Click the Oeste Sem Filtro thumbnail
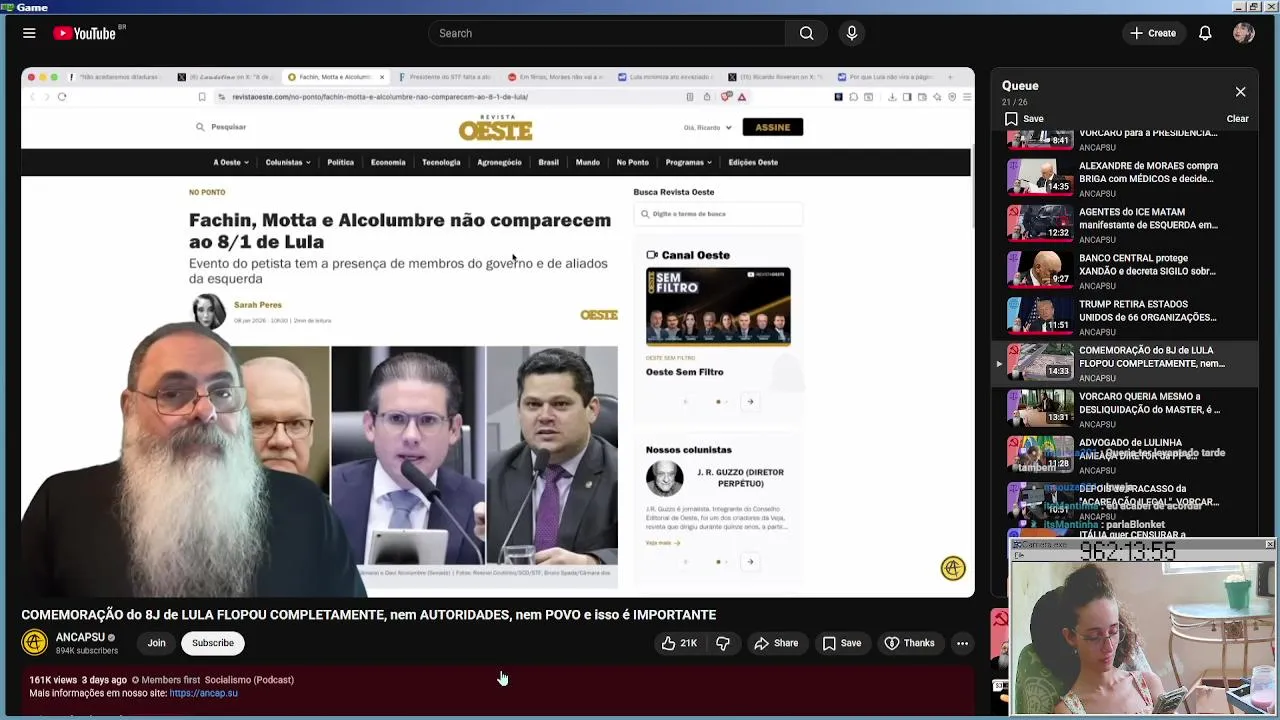The height and width of the screenshot is (720, 1280). pos(718,306)
